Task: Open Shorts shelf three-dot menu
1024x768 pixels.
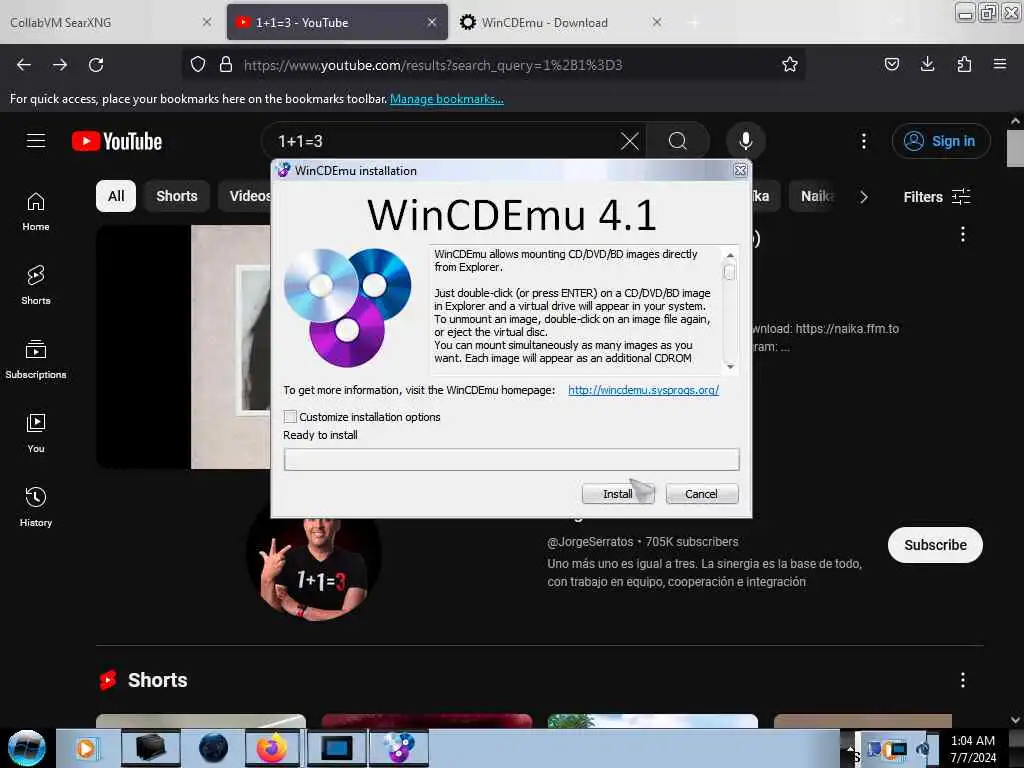Action: point(962,680)
